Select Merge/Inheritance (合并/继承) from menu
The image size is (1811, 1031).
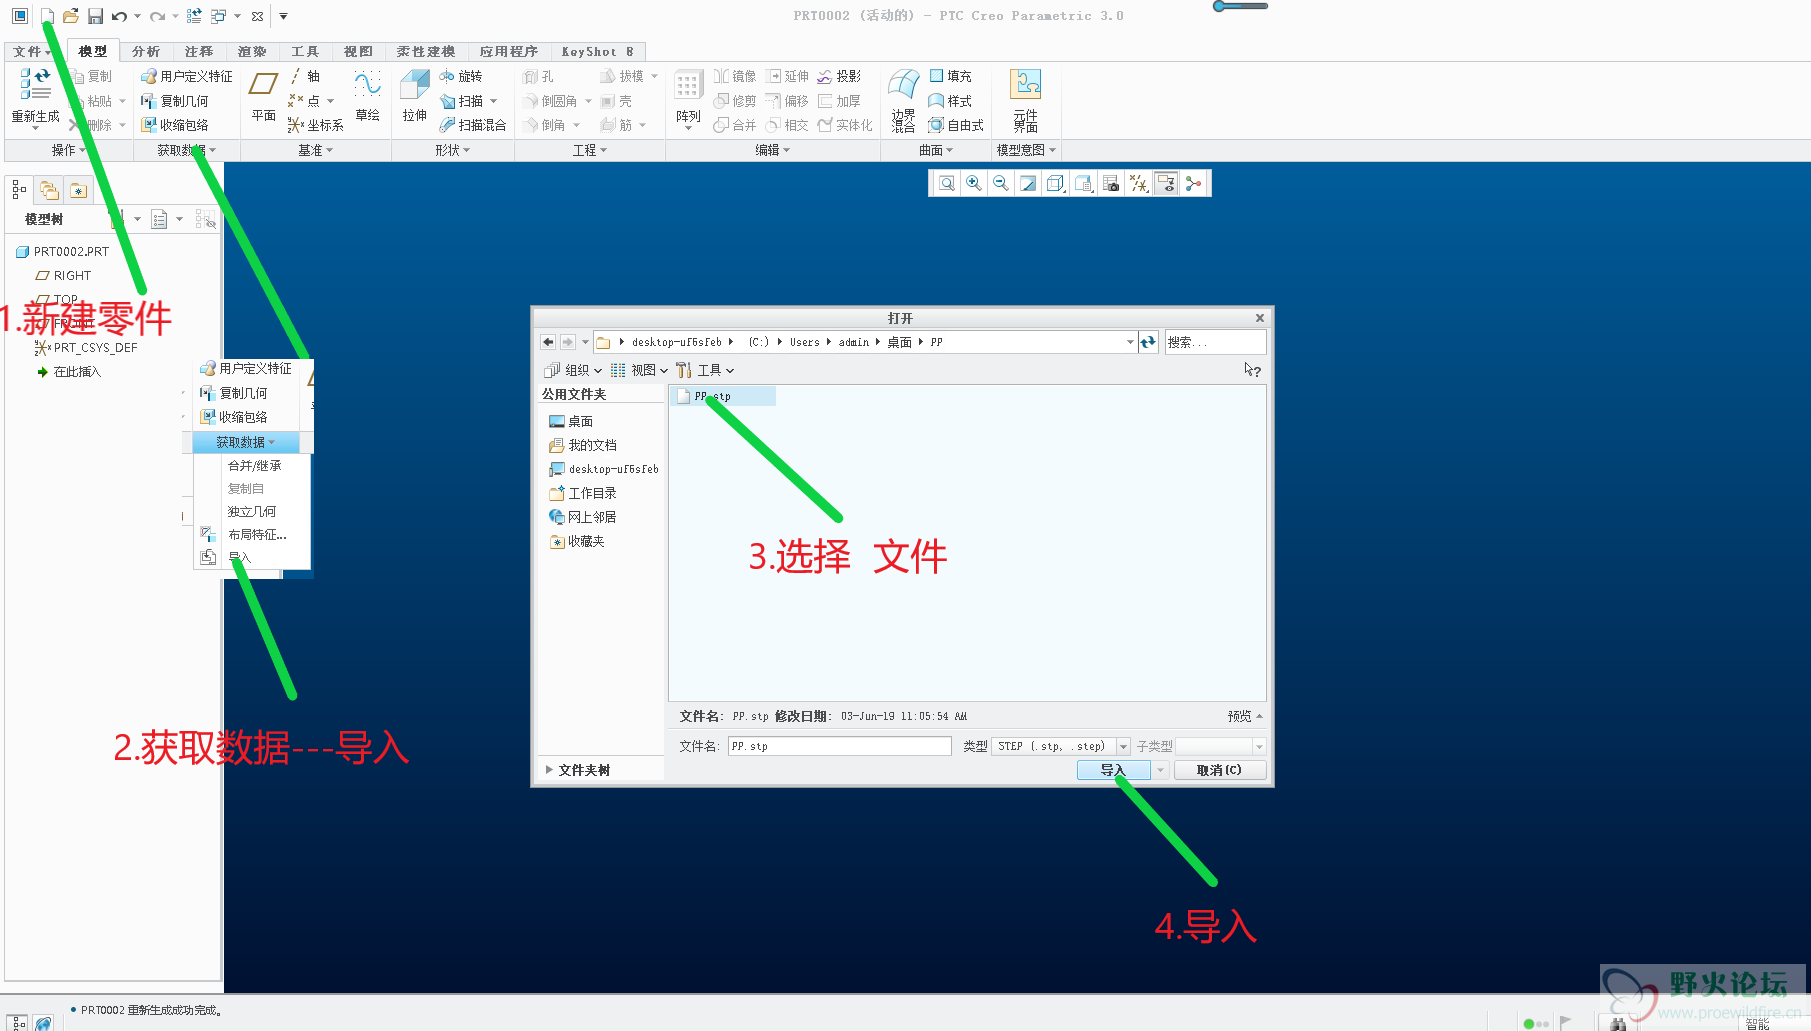255,465
